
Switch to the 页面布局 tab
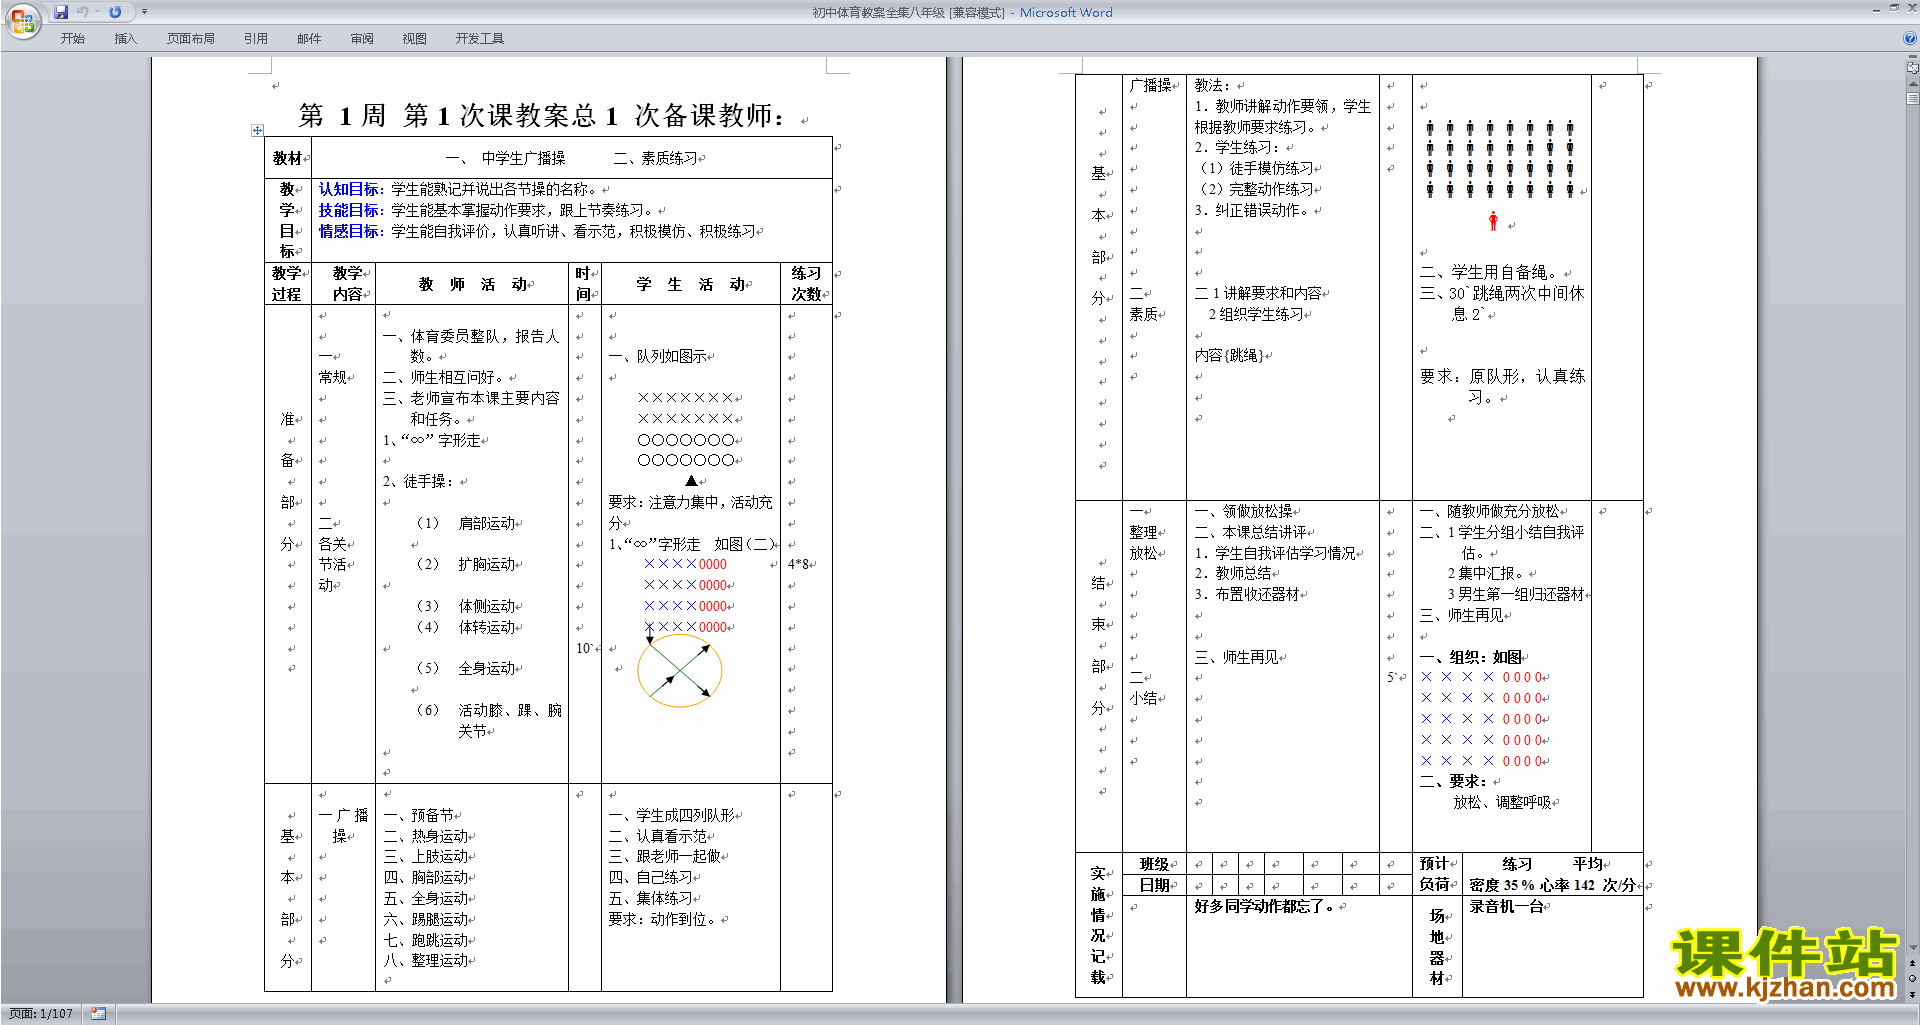click(191, 38)
